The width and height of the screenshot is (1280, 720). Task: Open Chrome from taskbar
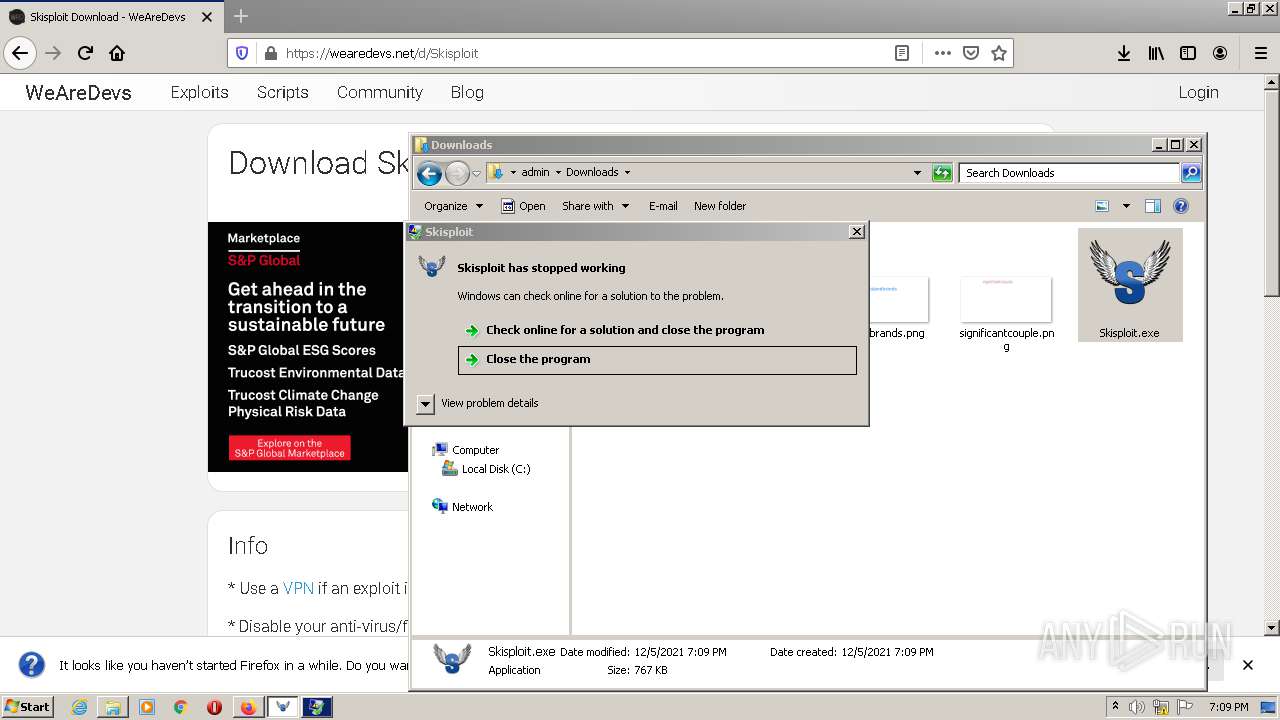click(x=180, y=707)
